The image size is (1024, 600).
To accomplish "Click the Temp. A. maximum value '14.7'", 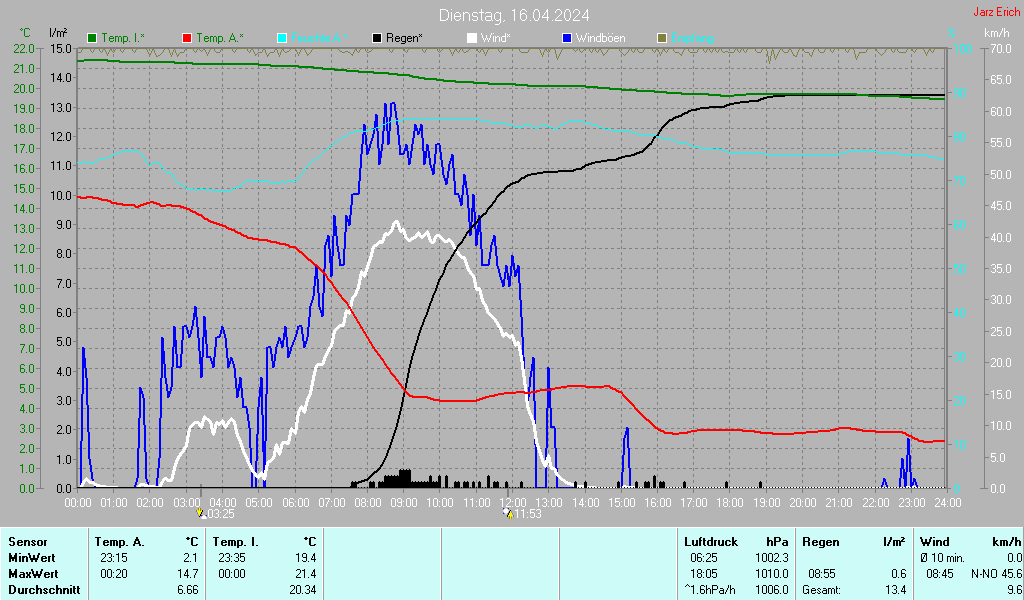I will tap(187, 574).
